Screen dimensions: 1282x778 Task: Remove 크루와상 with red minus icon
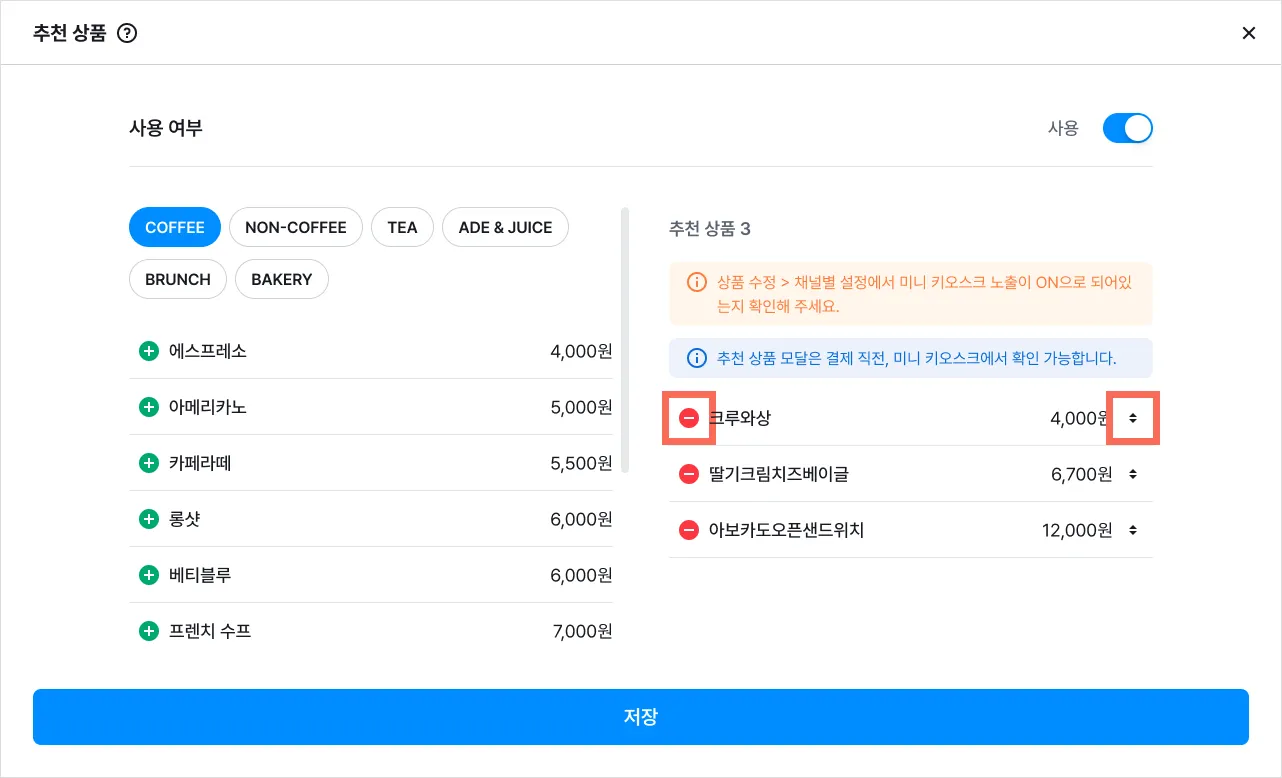click(x=689, y=418)
